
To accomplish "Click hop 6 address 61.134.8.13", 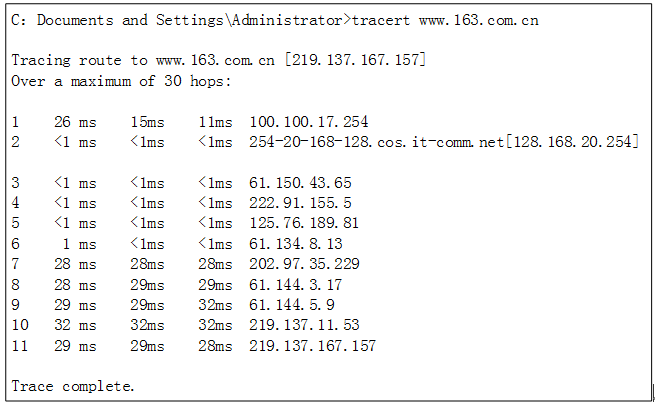I will click(296, 244).
